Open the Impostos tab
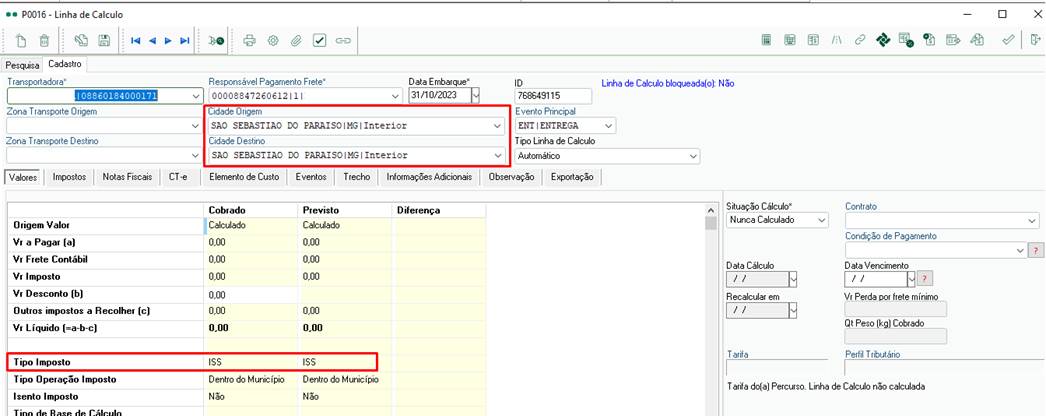 click(x=70, y=177)
